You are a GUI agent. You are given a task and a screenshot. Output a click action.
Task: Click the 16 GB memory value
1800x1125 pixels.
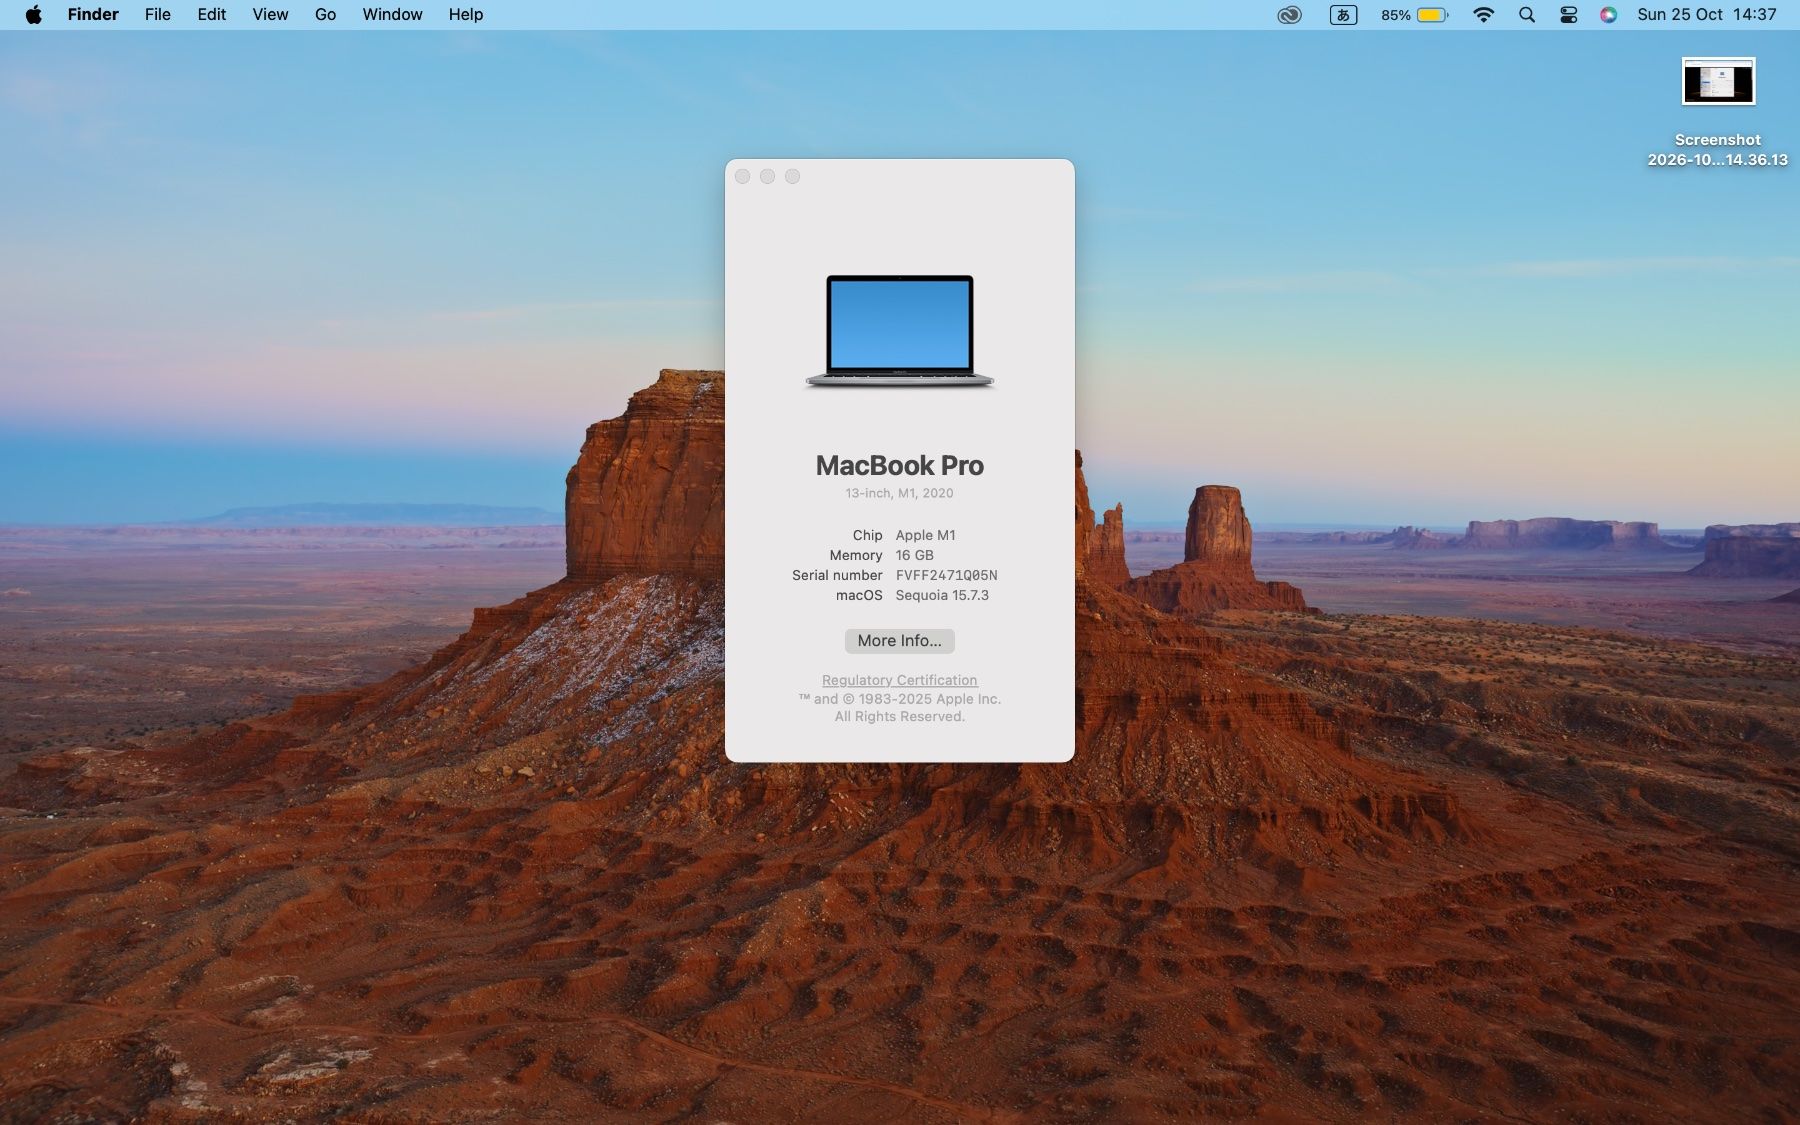coord(914,555)
